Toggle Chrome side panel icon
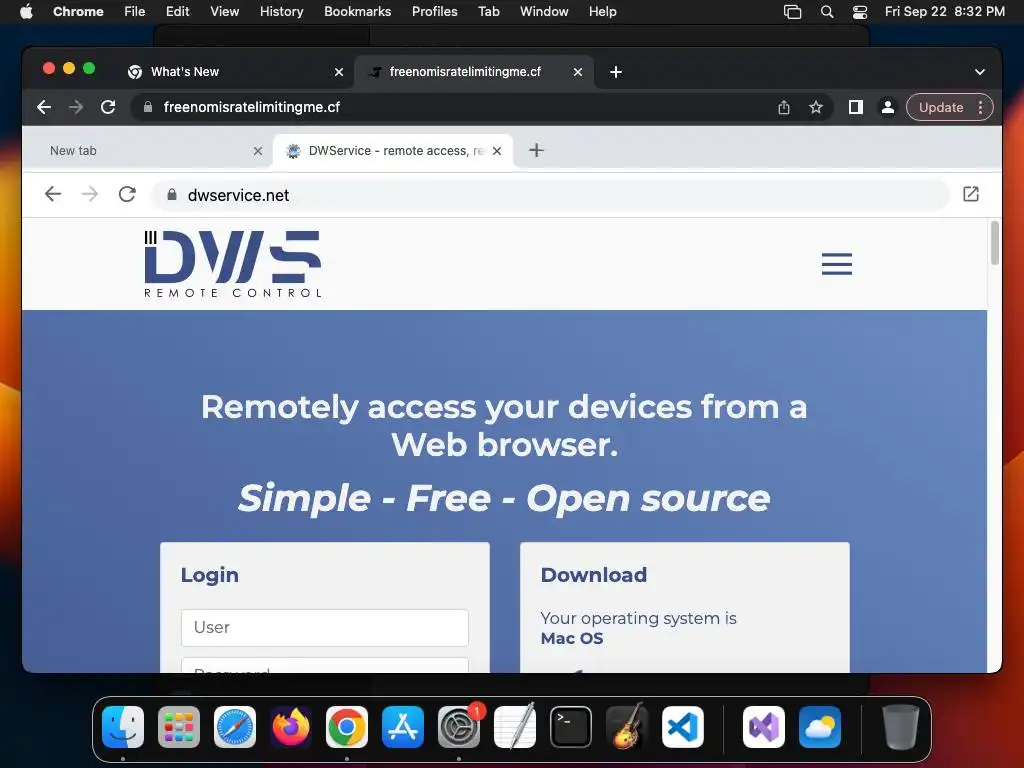 point(856,107)
